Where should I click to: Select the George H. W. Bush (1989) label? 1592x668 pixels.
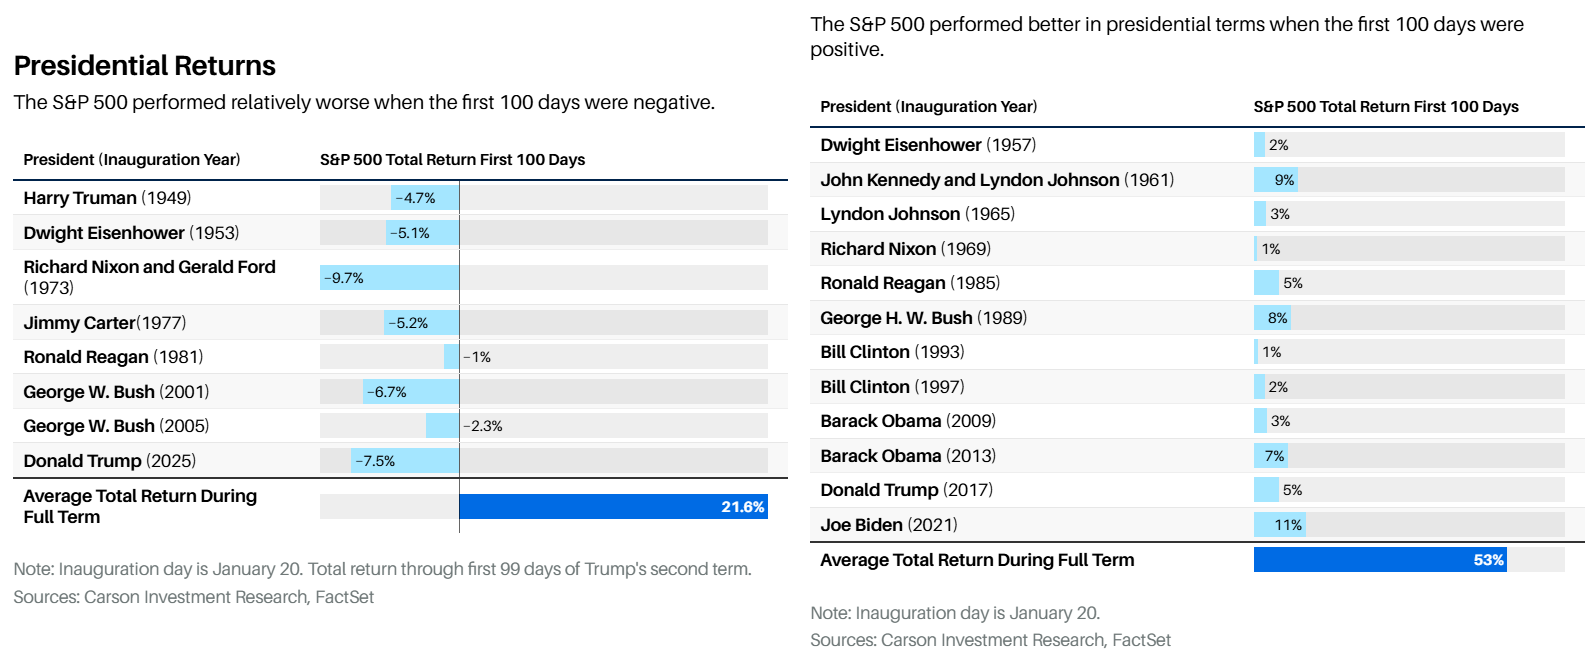[x=923, y=318]
